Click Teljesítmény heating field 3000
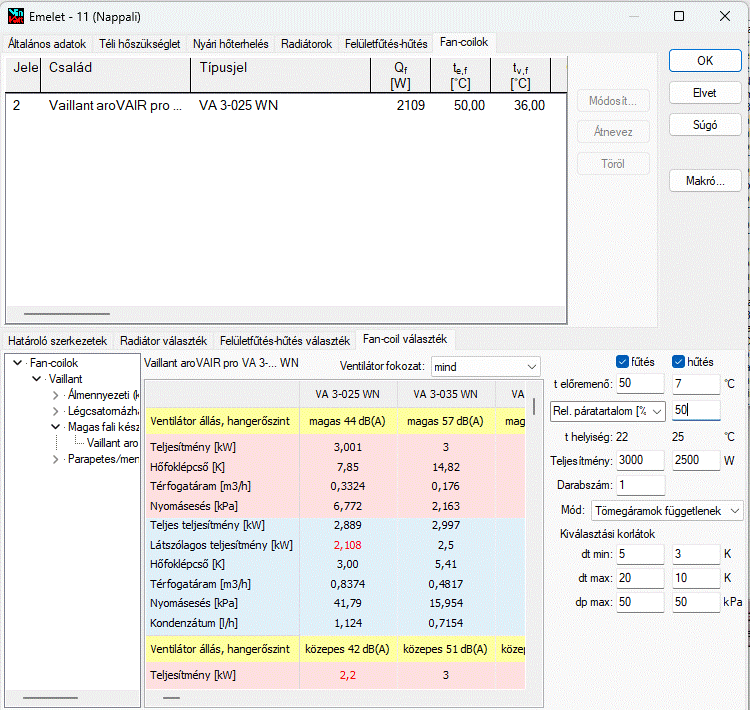Screen dimensions: 750x710 click(640, 460)
